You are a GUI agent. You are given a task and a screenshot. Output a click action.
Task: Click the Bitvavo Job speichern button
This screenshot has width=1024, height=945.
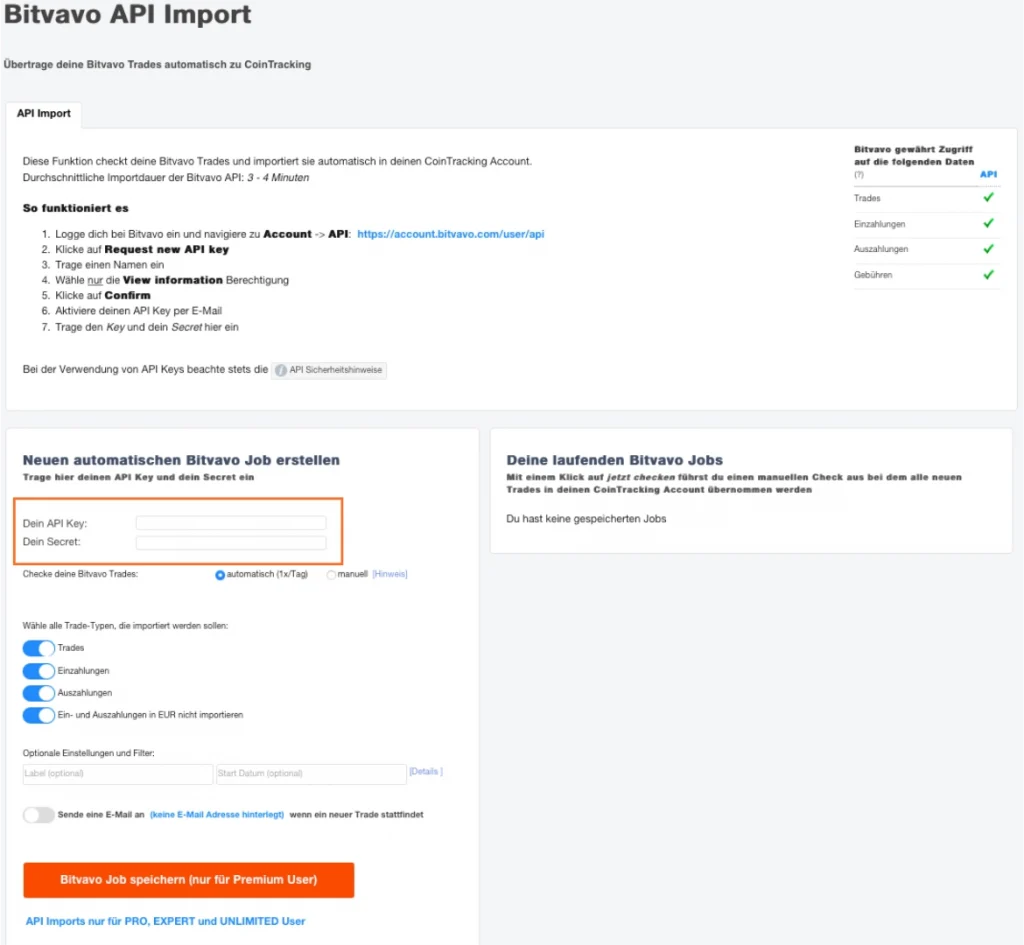(x=189, y=880)
